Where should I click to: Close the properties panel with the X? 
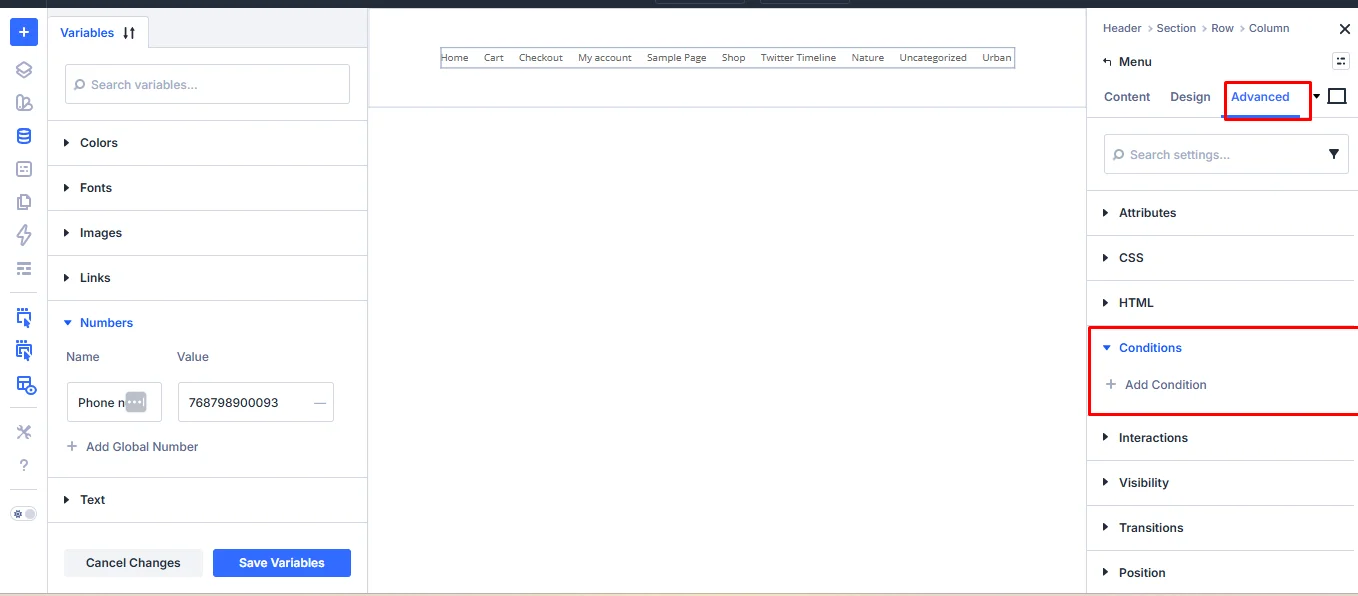point(1344,29)
